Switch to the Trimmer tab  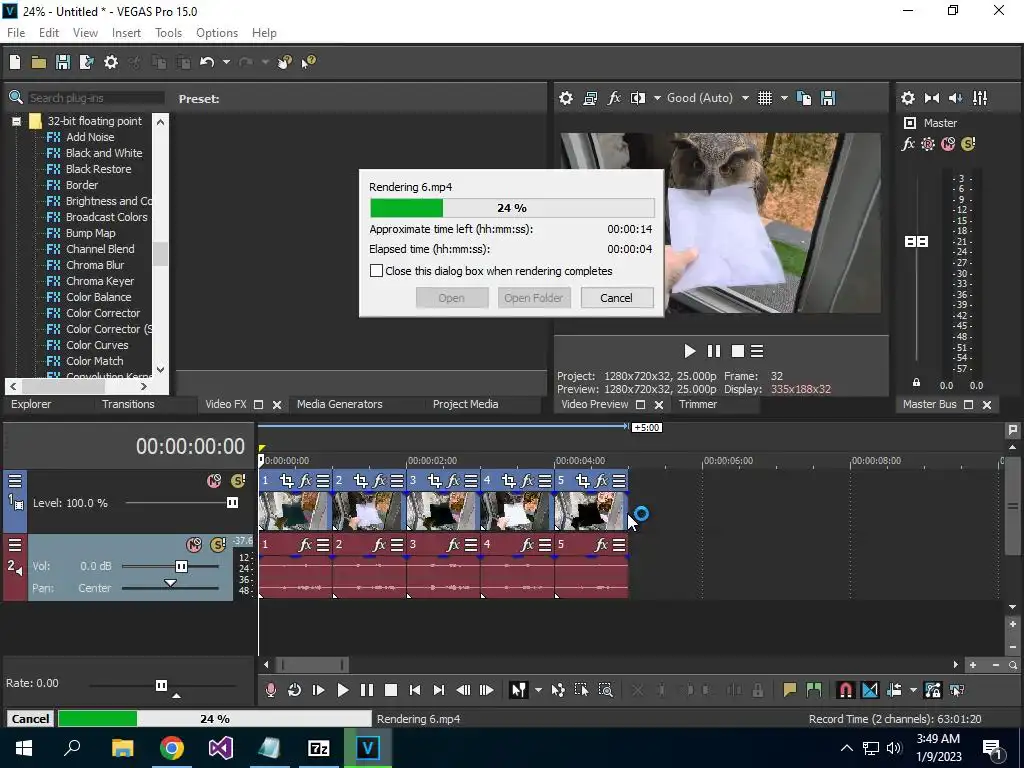click(x=698, y=404)
